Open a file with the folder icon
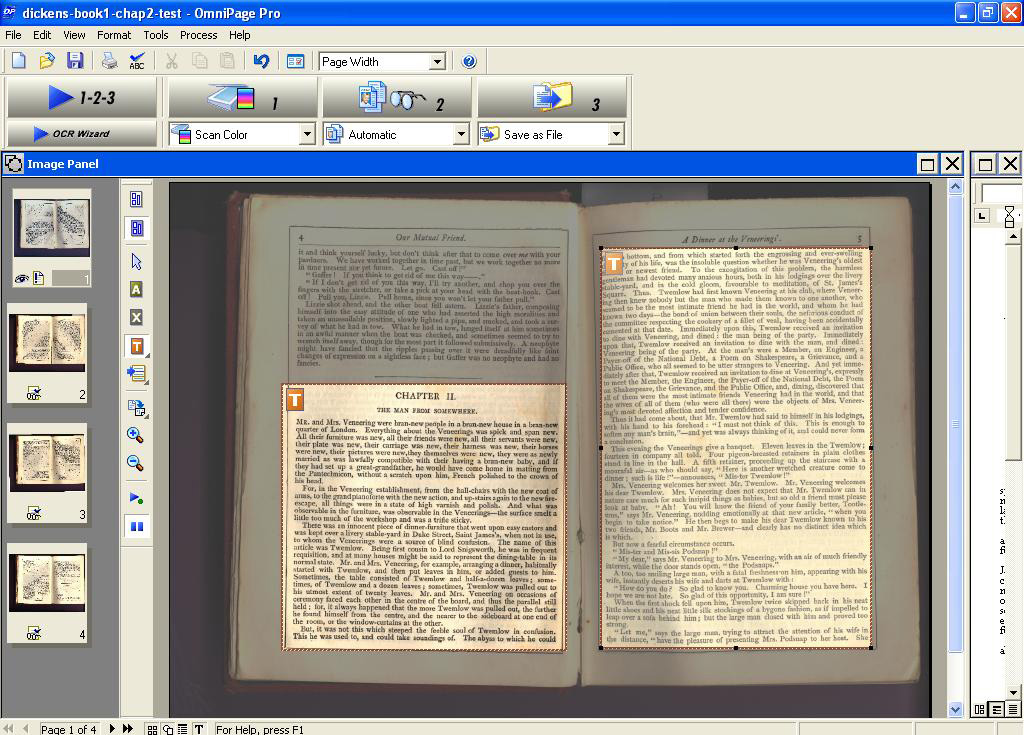The image size is (1024, 735). (x=46, y=61)
